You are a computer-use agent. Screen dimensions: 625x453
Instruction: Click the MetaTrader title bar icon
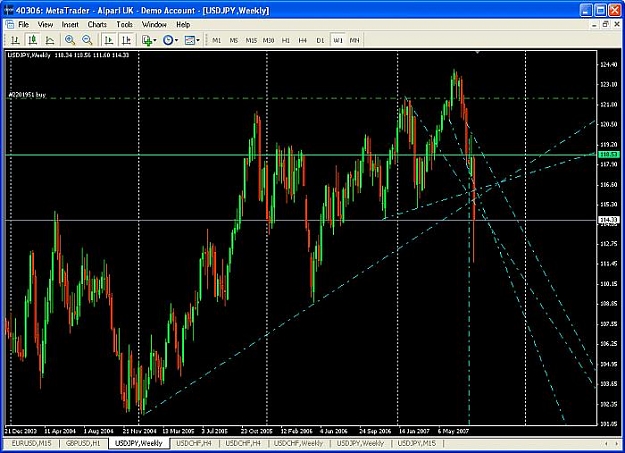coord(8,10)
